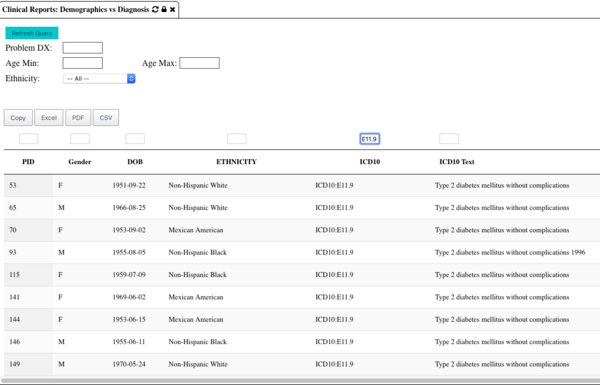Select PID 141 cell
The image size is (600, 385).
[x=28, y=297]
